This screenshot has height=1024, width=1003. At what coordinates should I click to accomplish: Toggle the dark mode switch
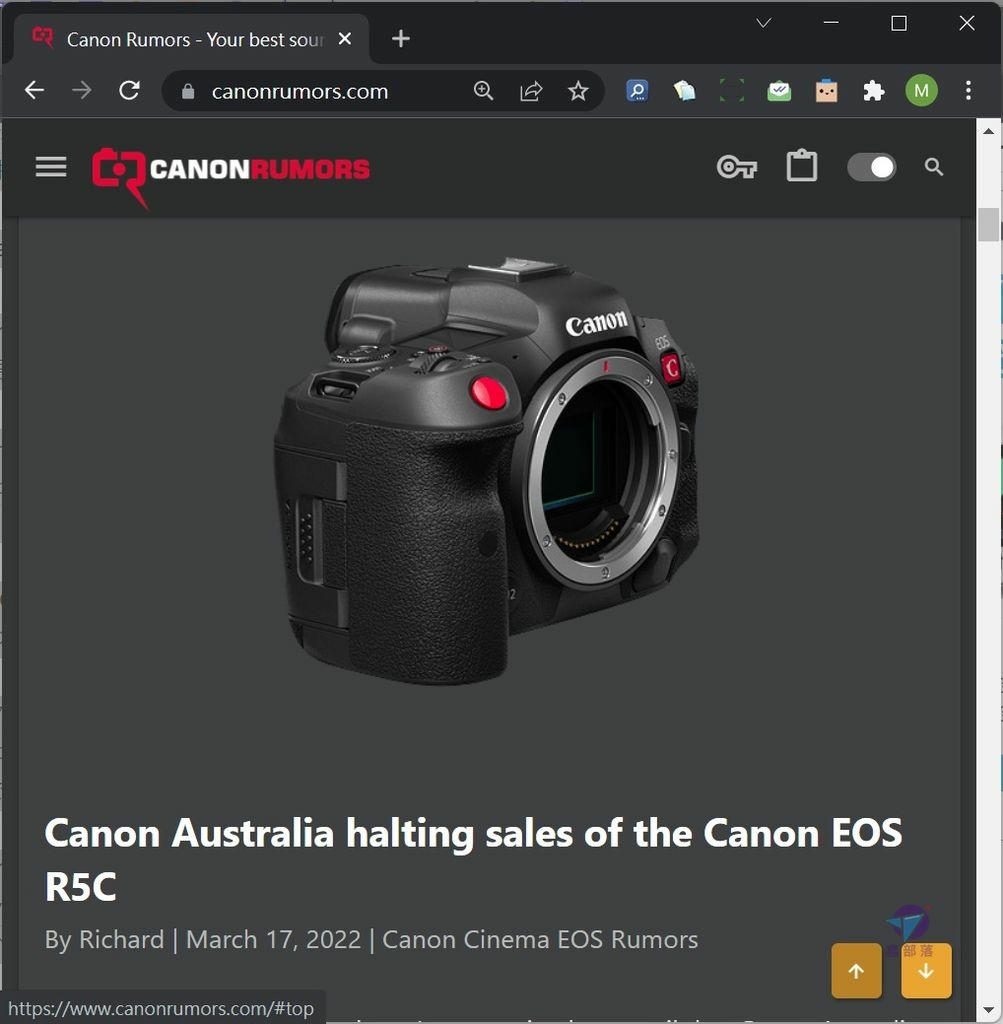pos(872,167)
